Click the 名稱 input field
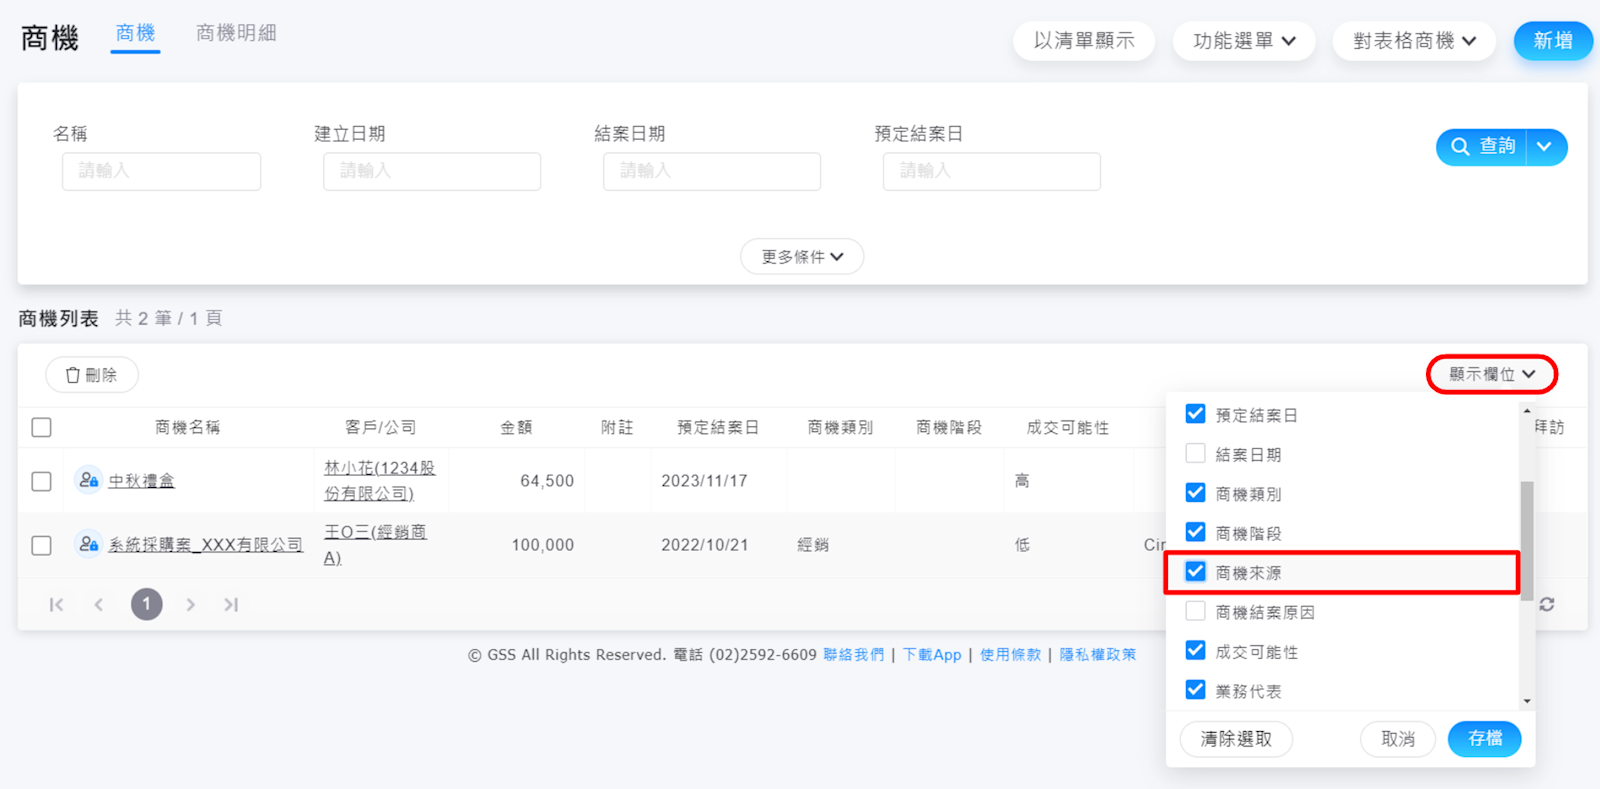The height and width of the screenshot is (789, 1600). [x=161, y=171]
